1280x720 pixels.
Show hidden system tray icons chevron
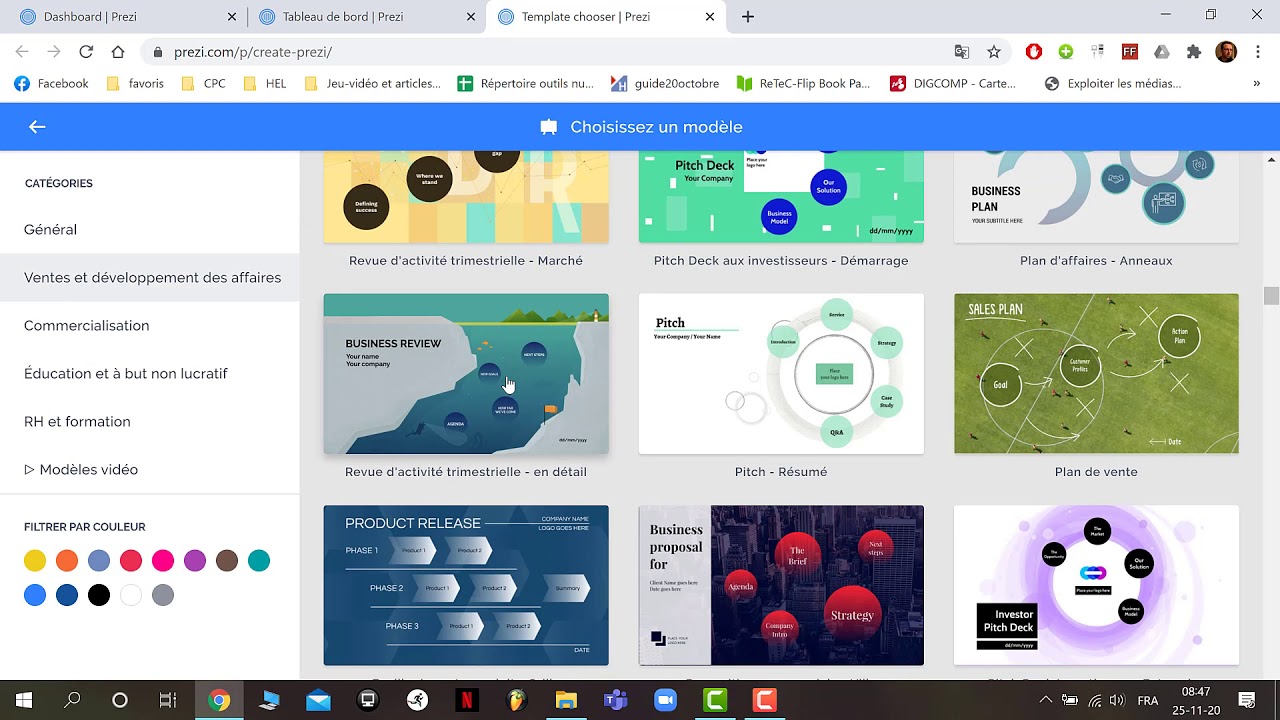(x=1046, y=700)
